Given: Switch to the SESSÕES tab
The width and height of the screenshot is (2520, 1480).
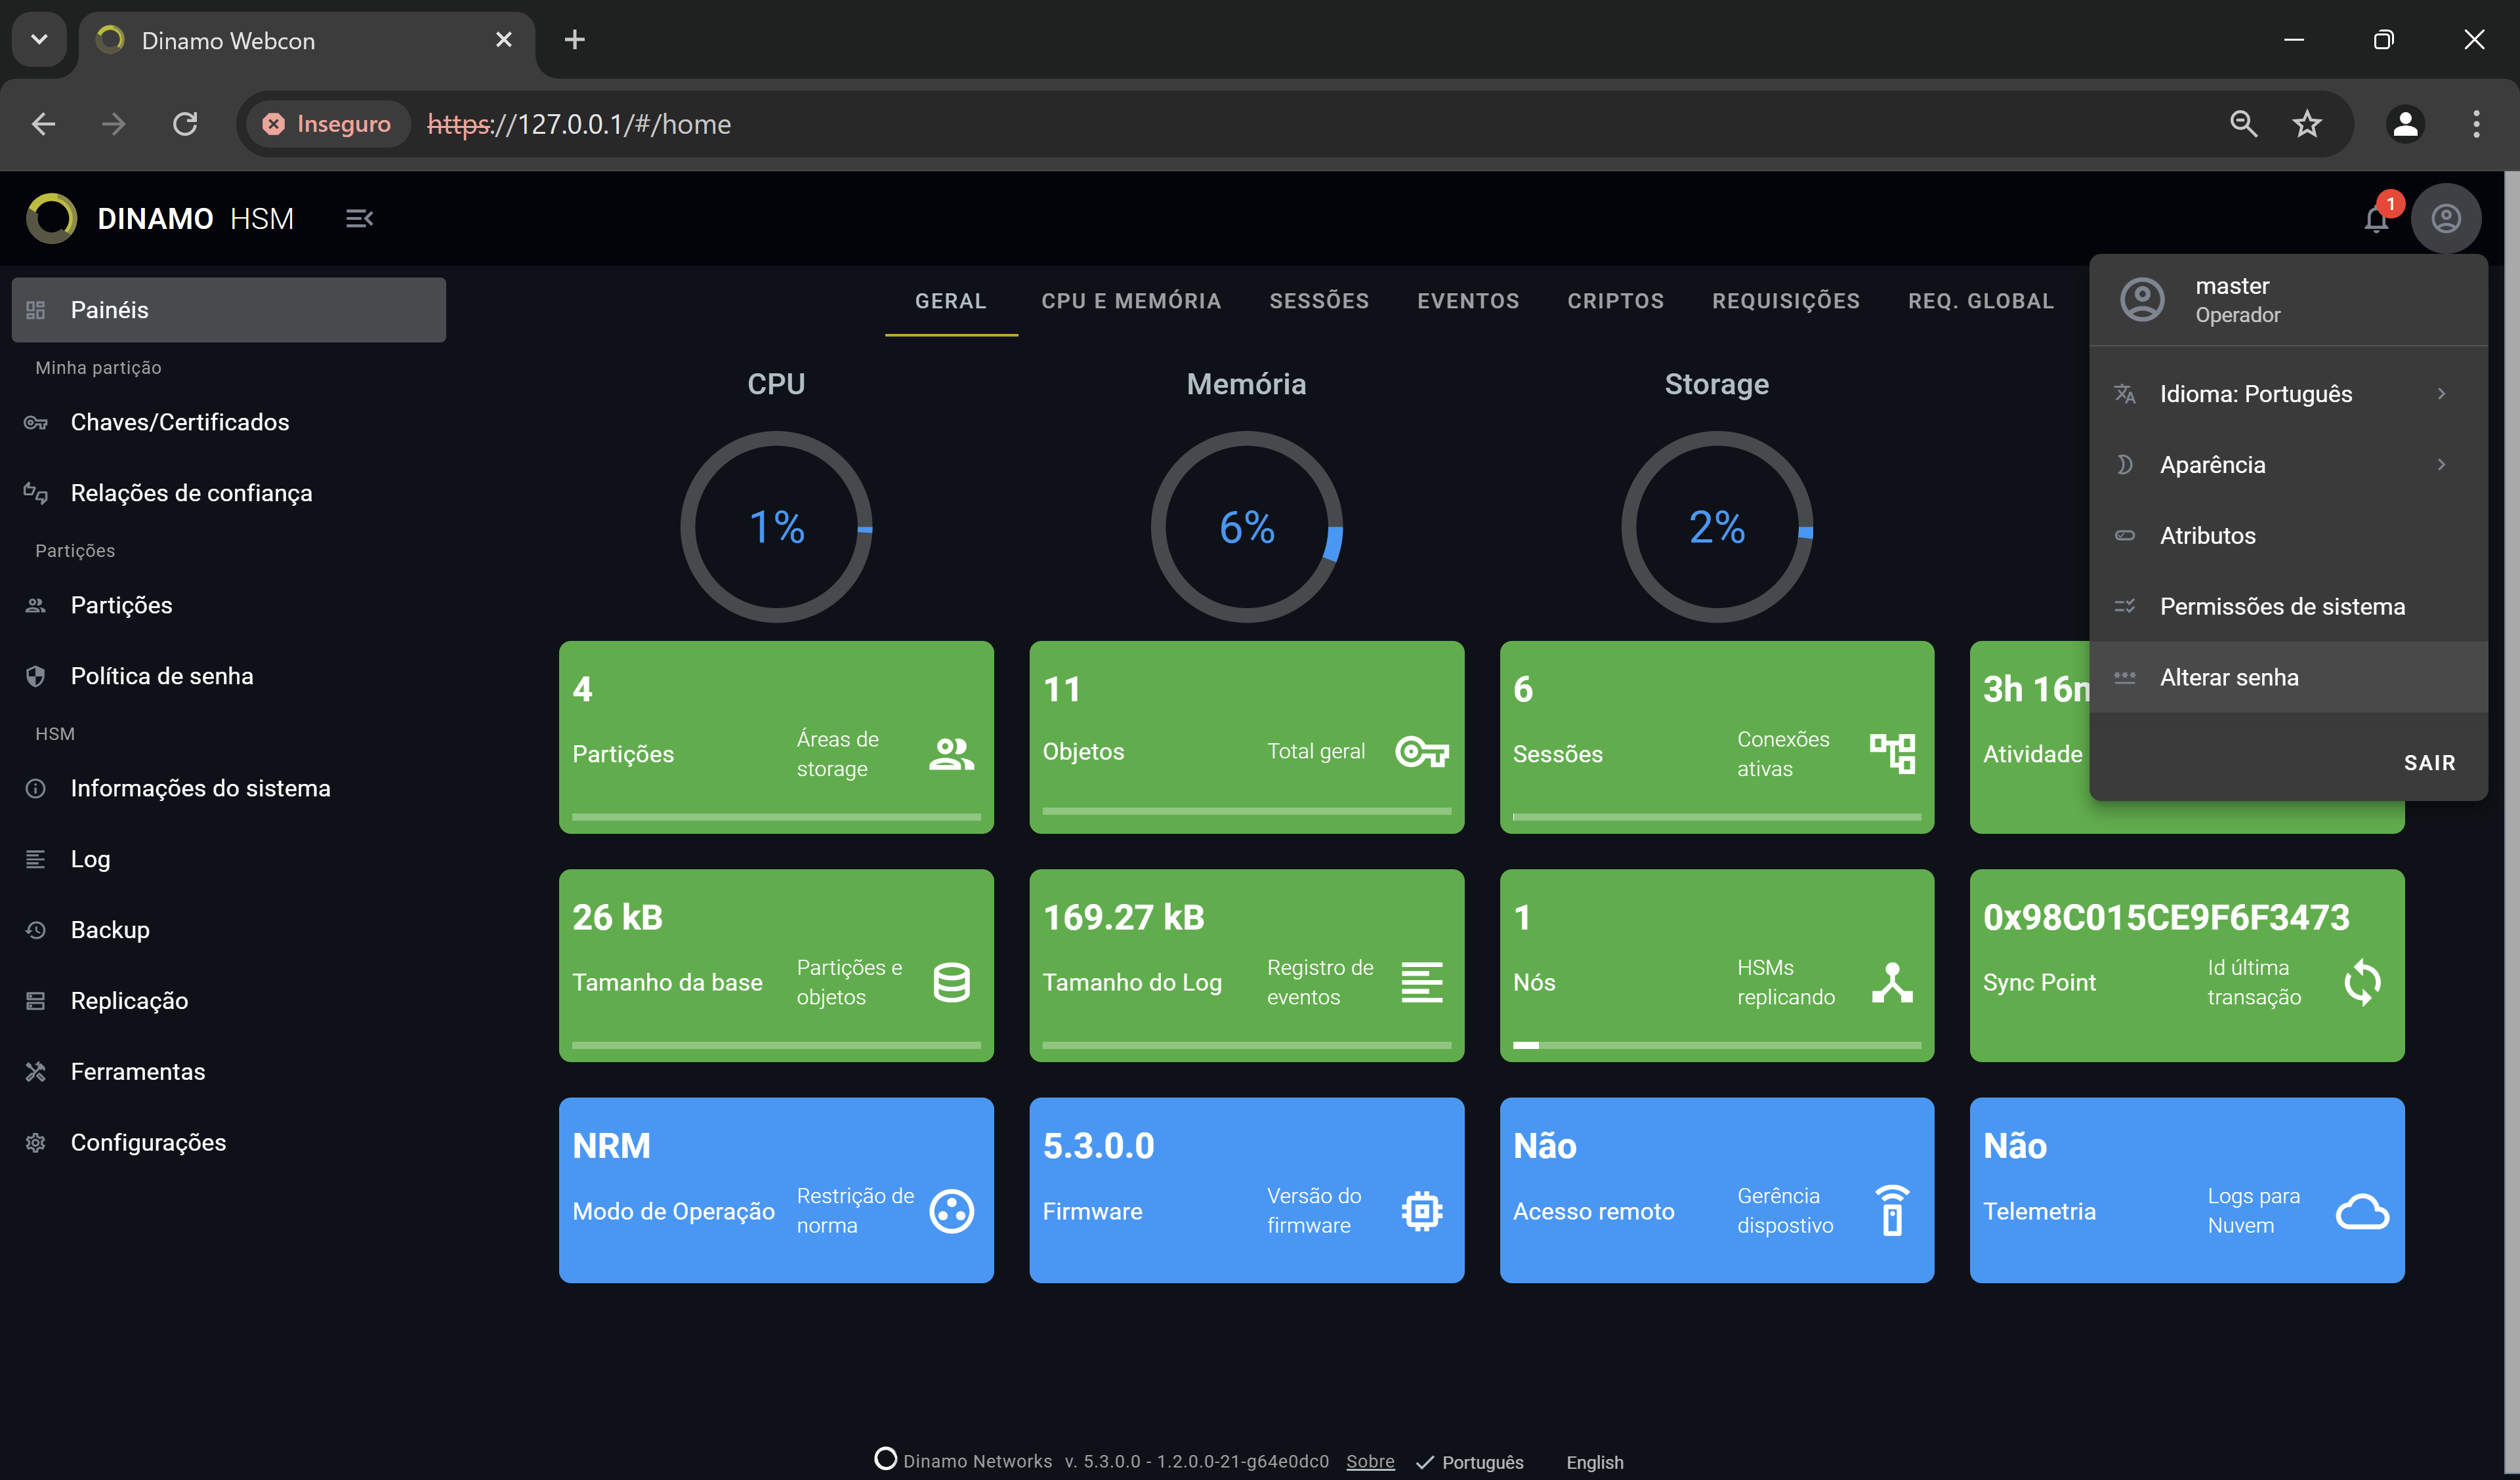Looking at the screenshot, I should [x=1318, y=301].
